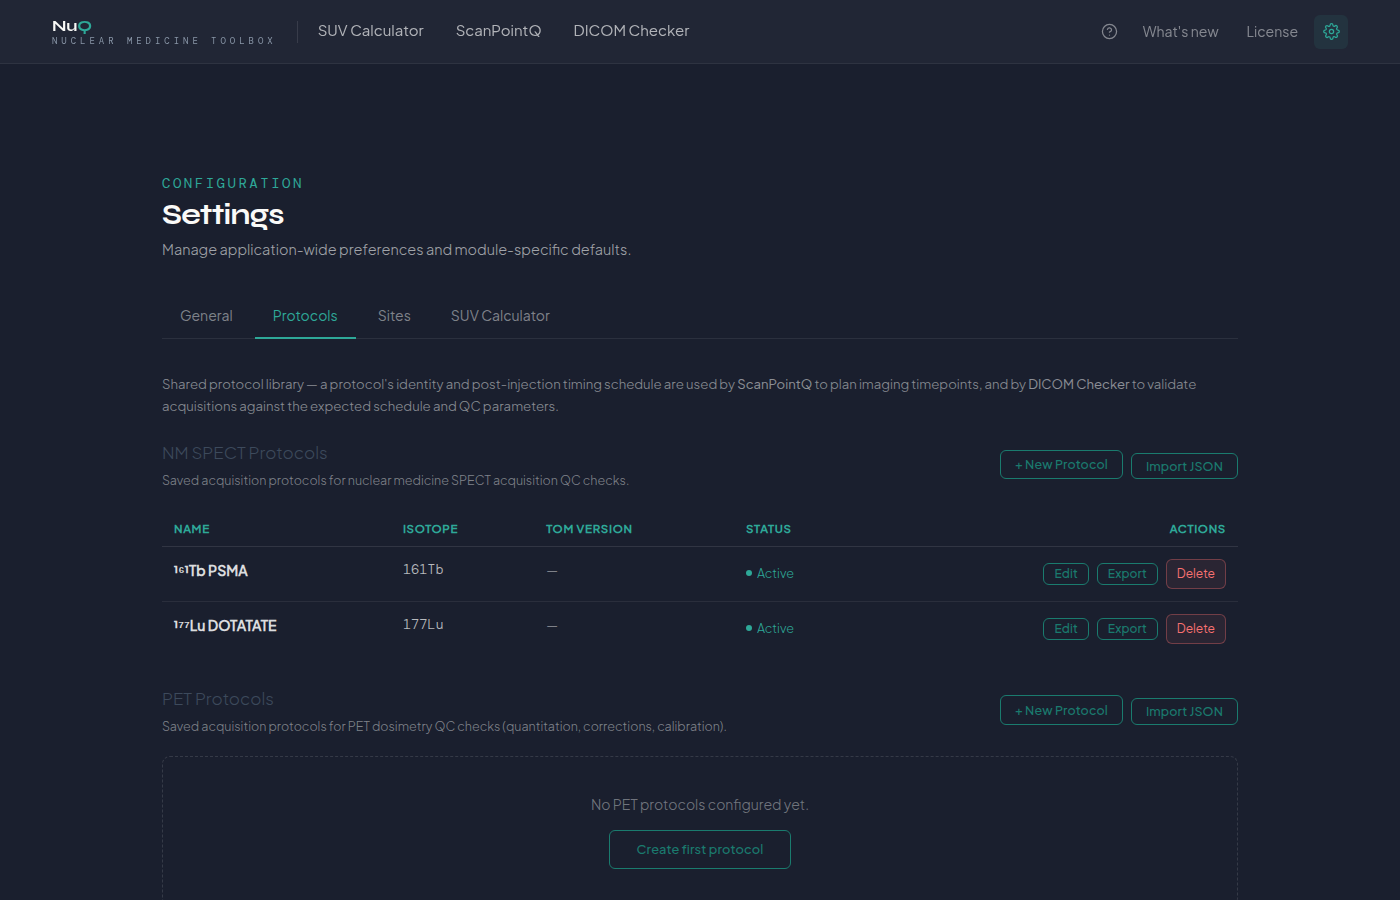Switch to the Sites tab

tap(394, 316)
